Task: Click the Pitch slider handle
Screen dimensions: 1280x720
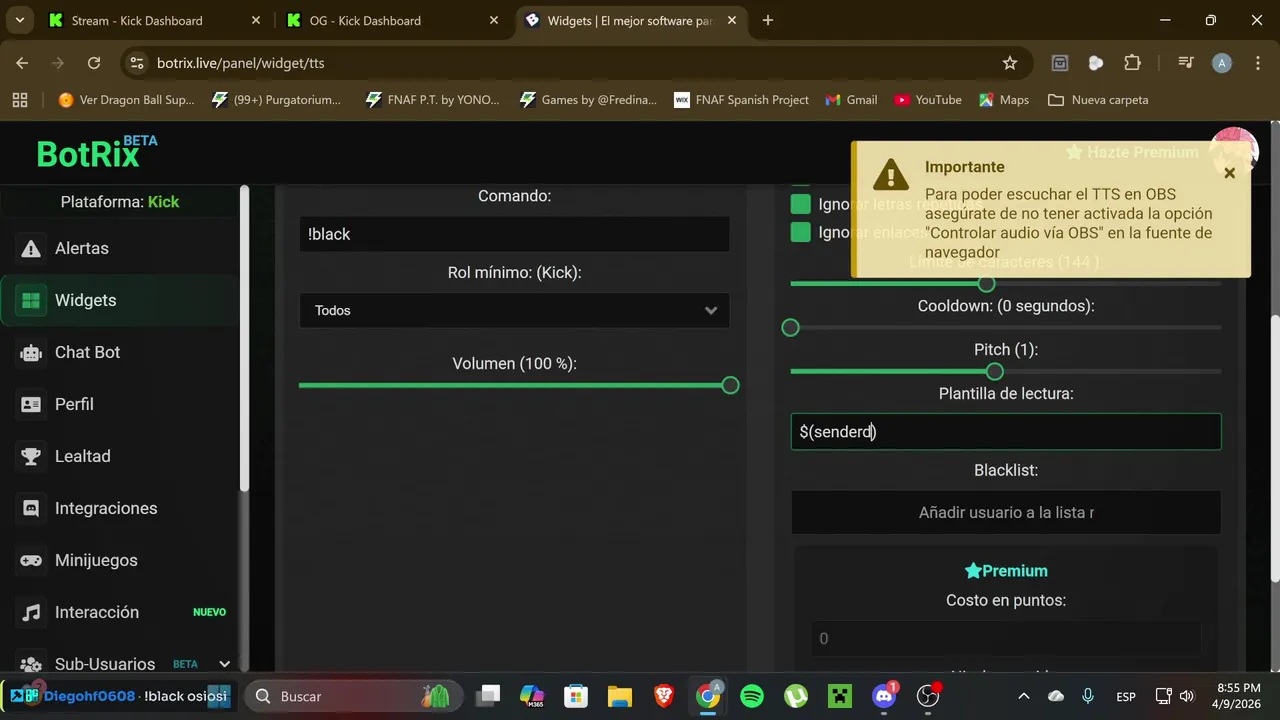Action: tap(994, 371)
